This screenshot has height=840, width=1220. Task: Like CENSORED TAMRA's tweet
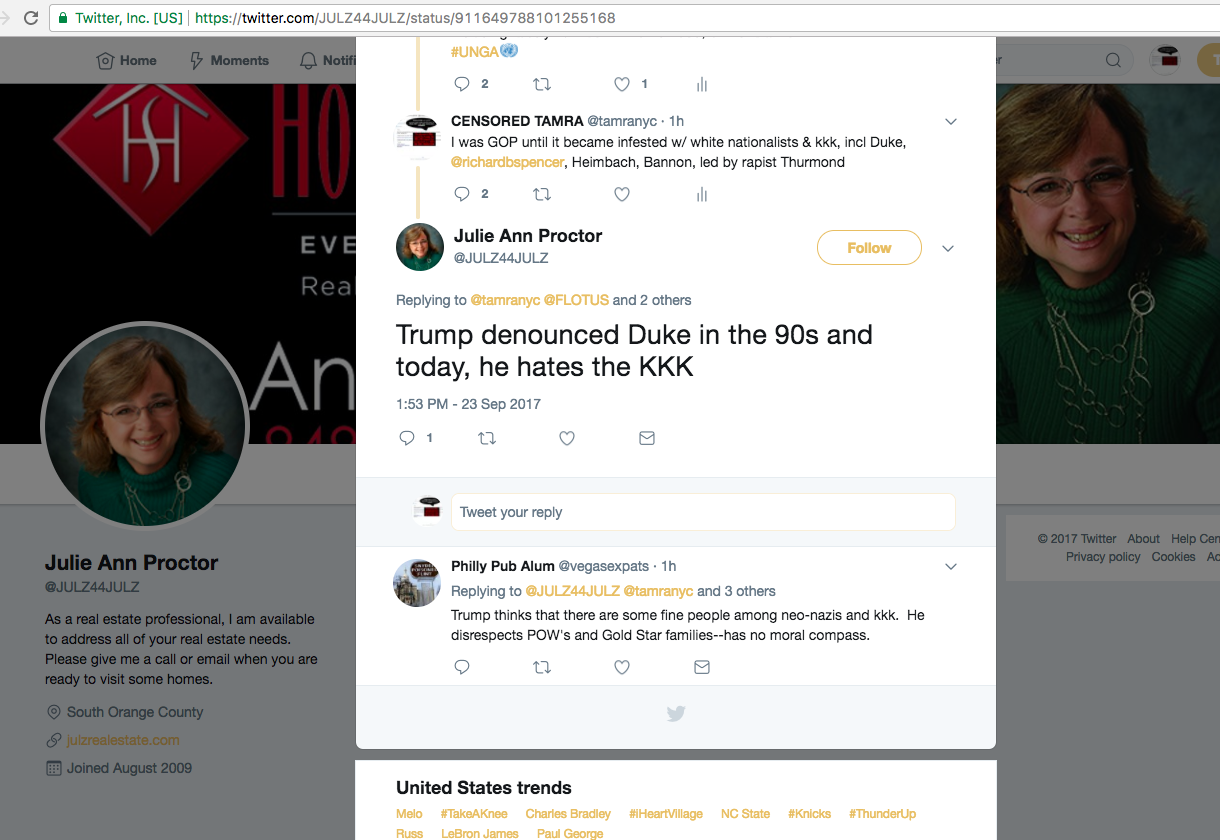tap(622, 194)
